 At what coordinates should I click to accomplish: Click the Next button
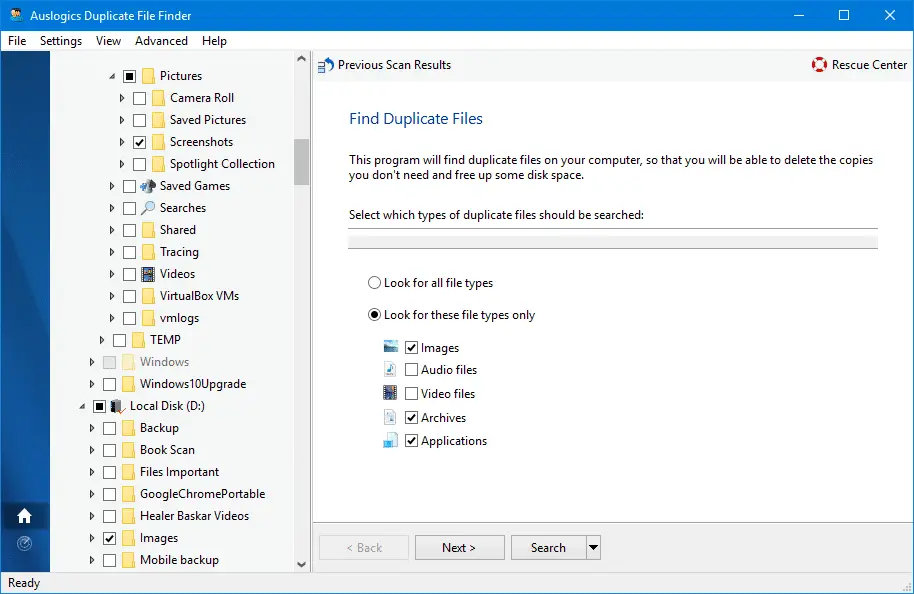click(459, 547)
